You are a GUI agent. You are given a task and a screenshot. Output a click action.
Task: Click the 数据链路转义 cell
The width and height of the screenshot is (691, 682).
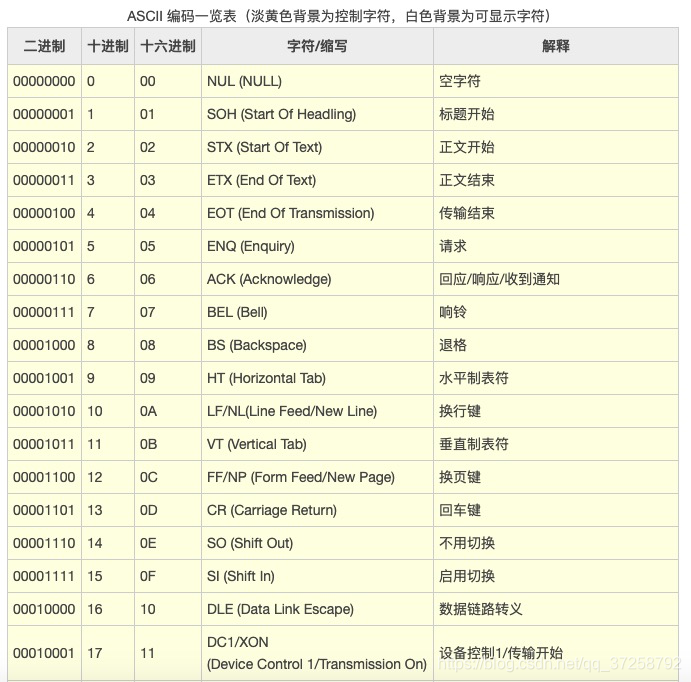556,610
